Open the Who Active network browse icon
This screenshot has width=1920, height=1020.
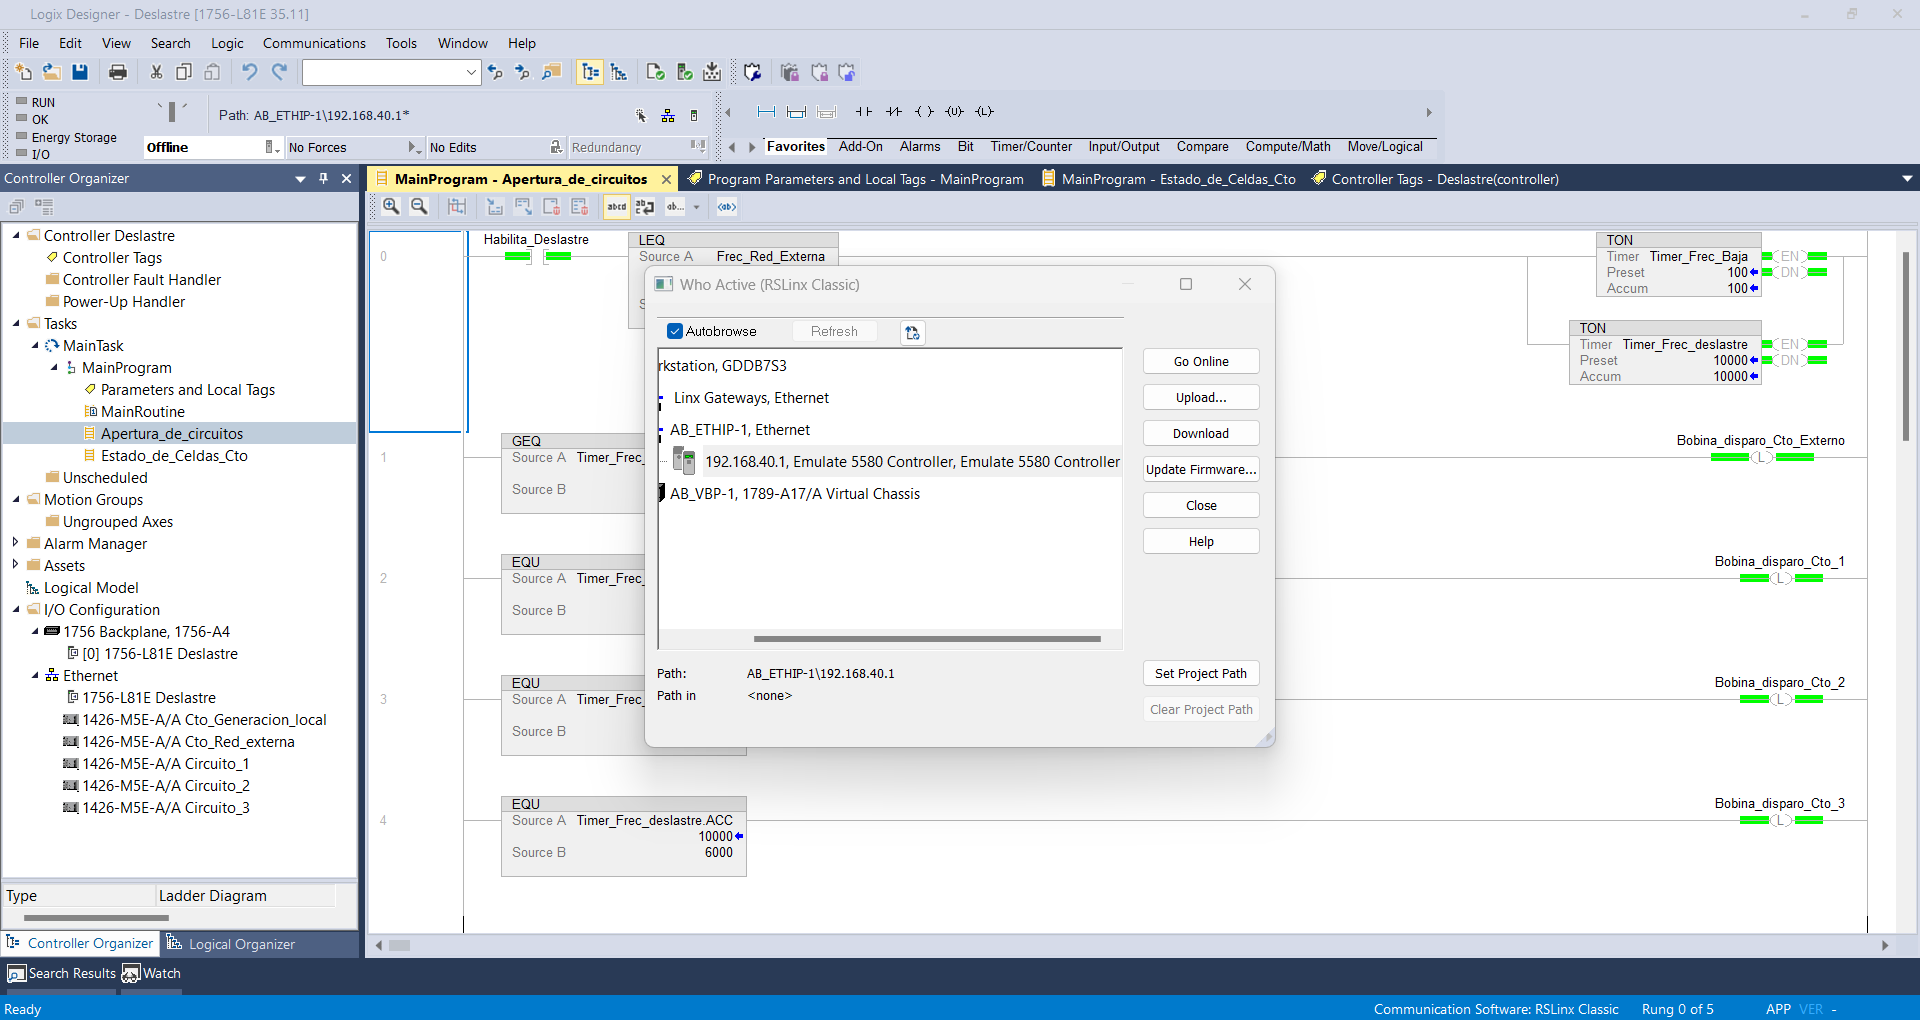668,116
